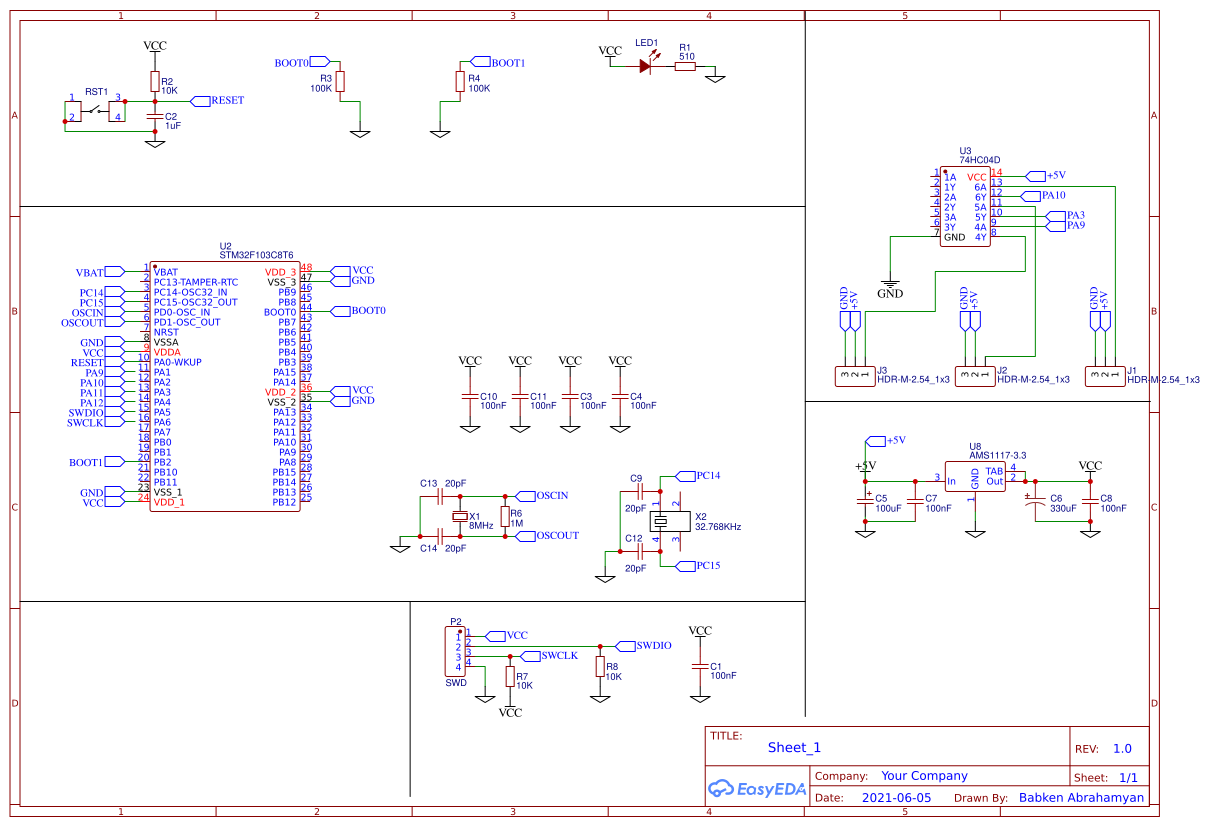
Task: Select capacitor C5 100uF symbol
Action: coord(865,499)
